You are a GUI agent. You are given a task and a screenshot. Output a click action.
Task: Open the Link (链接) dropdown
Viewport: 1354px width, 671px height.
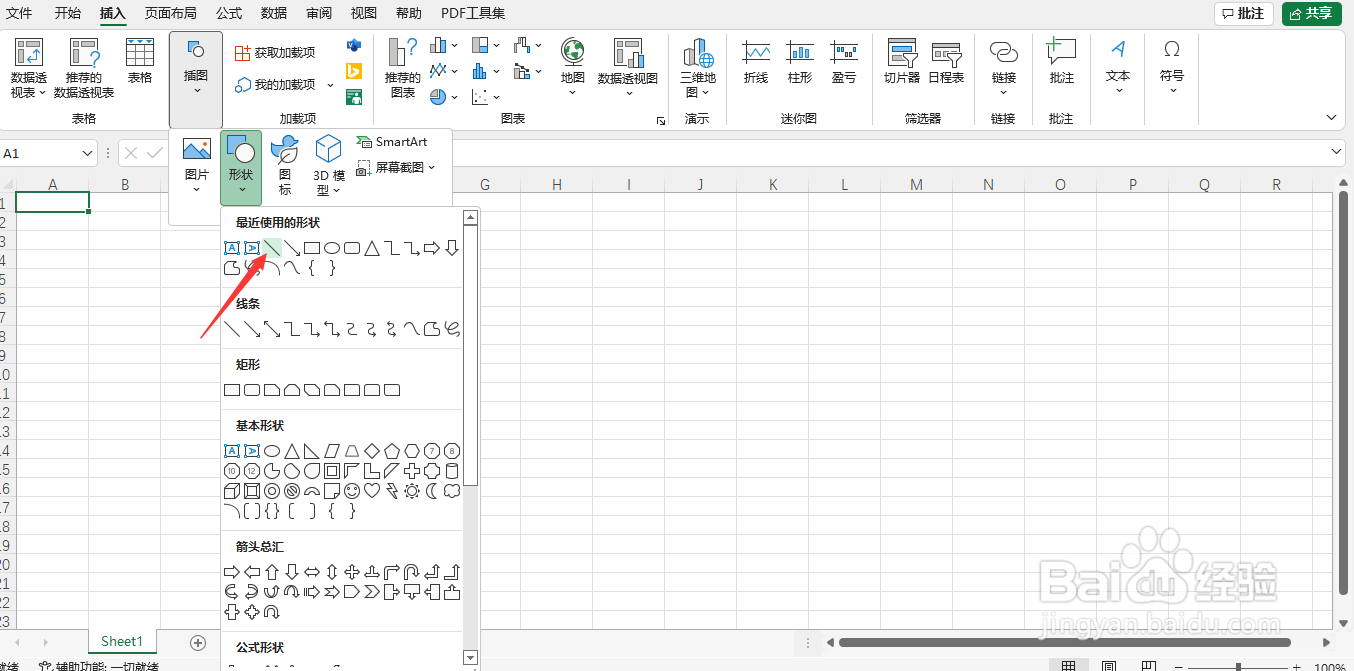(x=1004, y=69)
